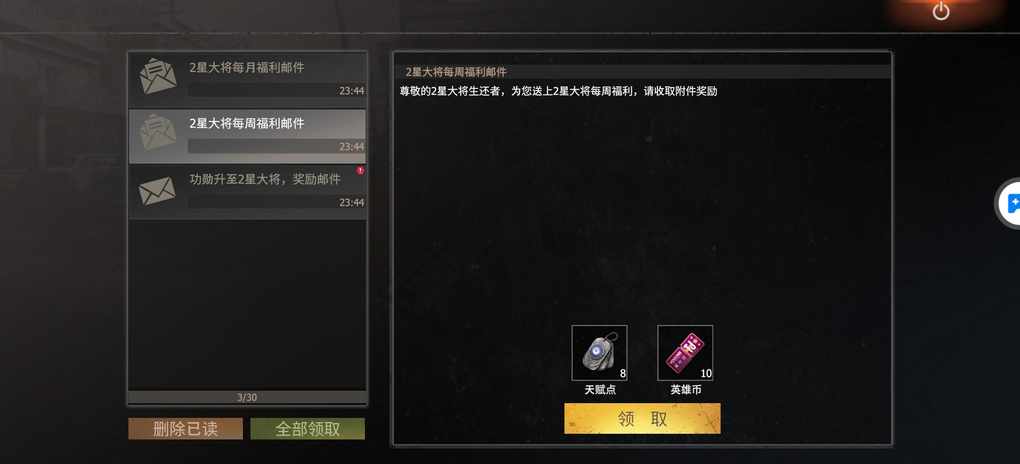Select the 2星大将每周福利邮件 mail entry

click(x=247, y=136)
